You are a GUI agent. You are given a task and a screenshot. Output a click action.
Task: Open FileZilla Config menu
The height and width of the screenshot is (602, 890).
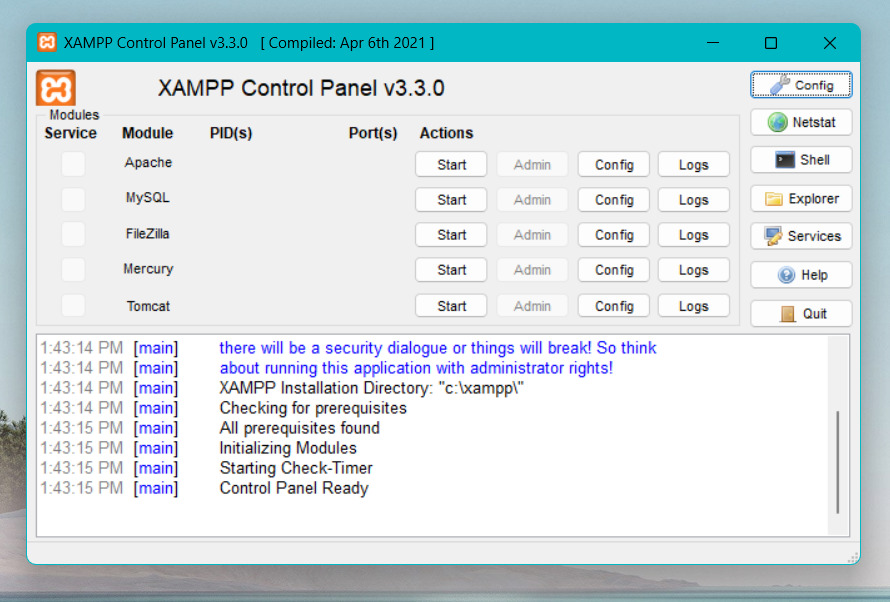pyautogui.click(x=614, y=235)
